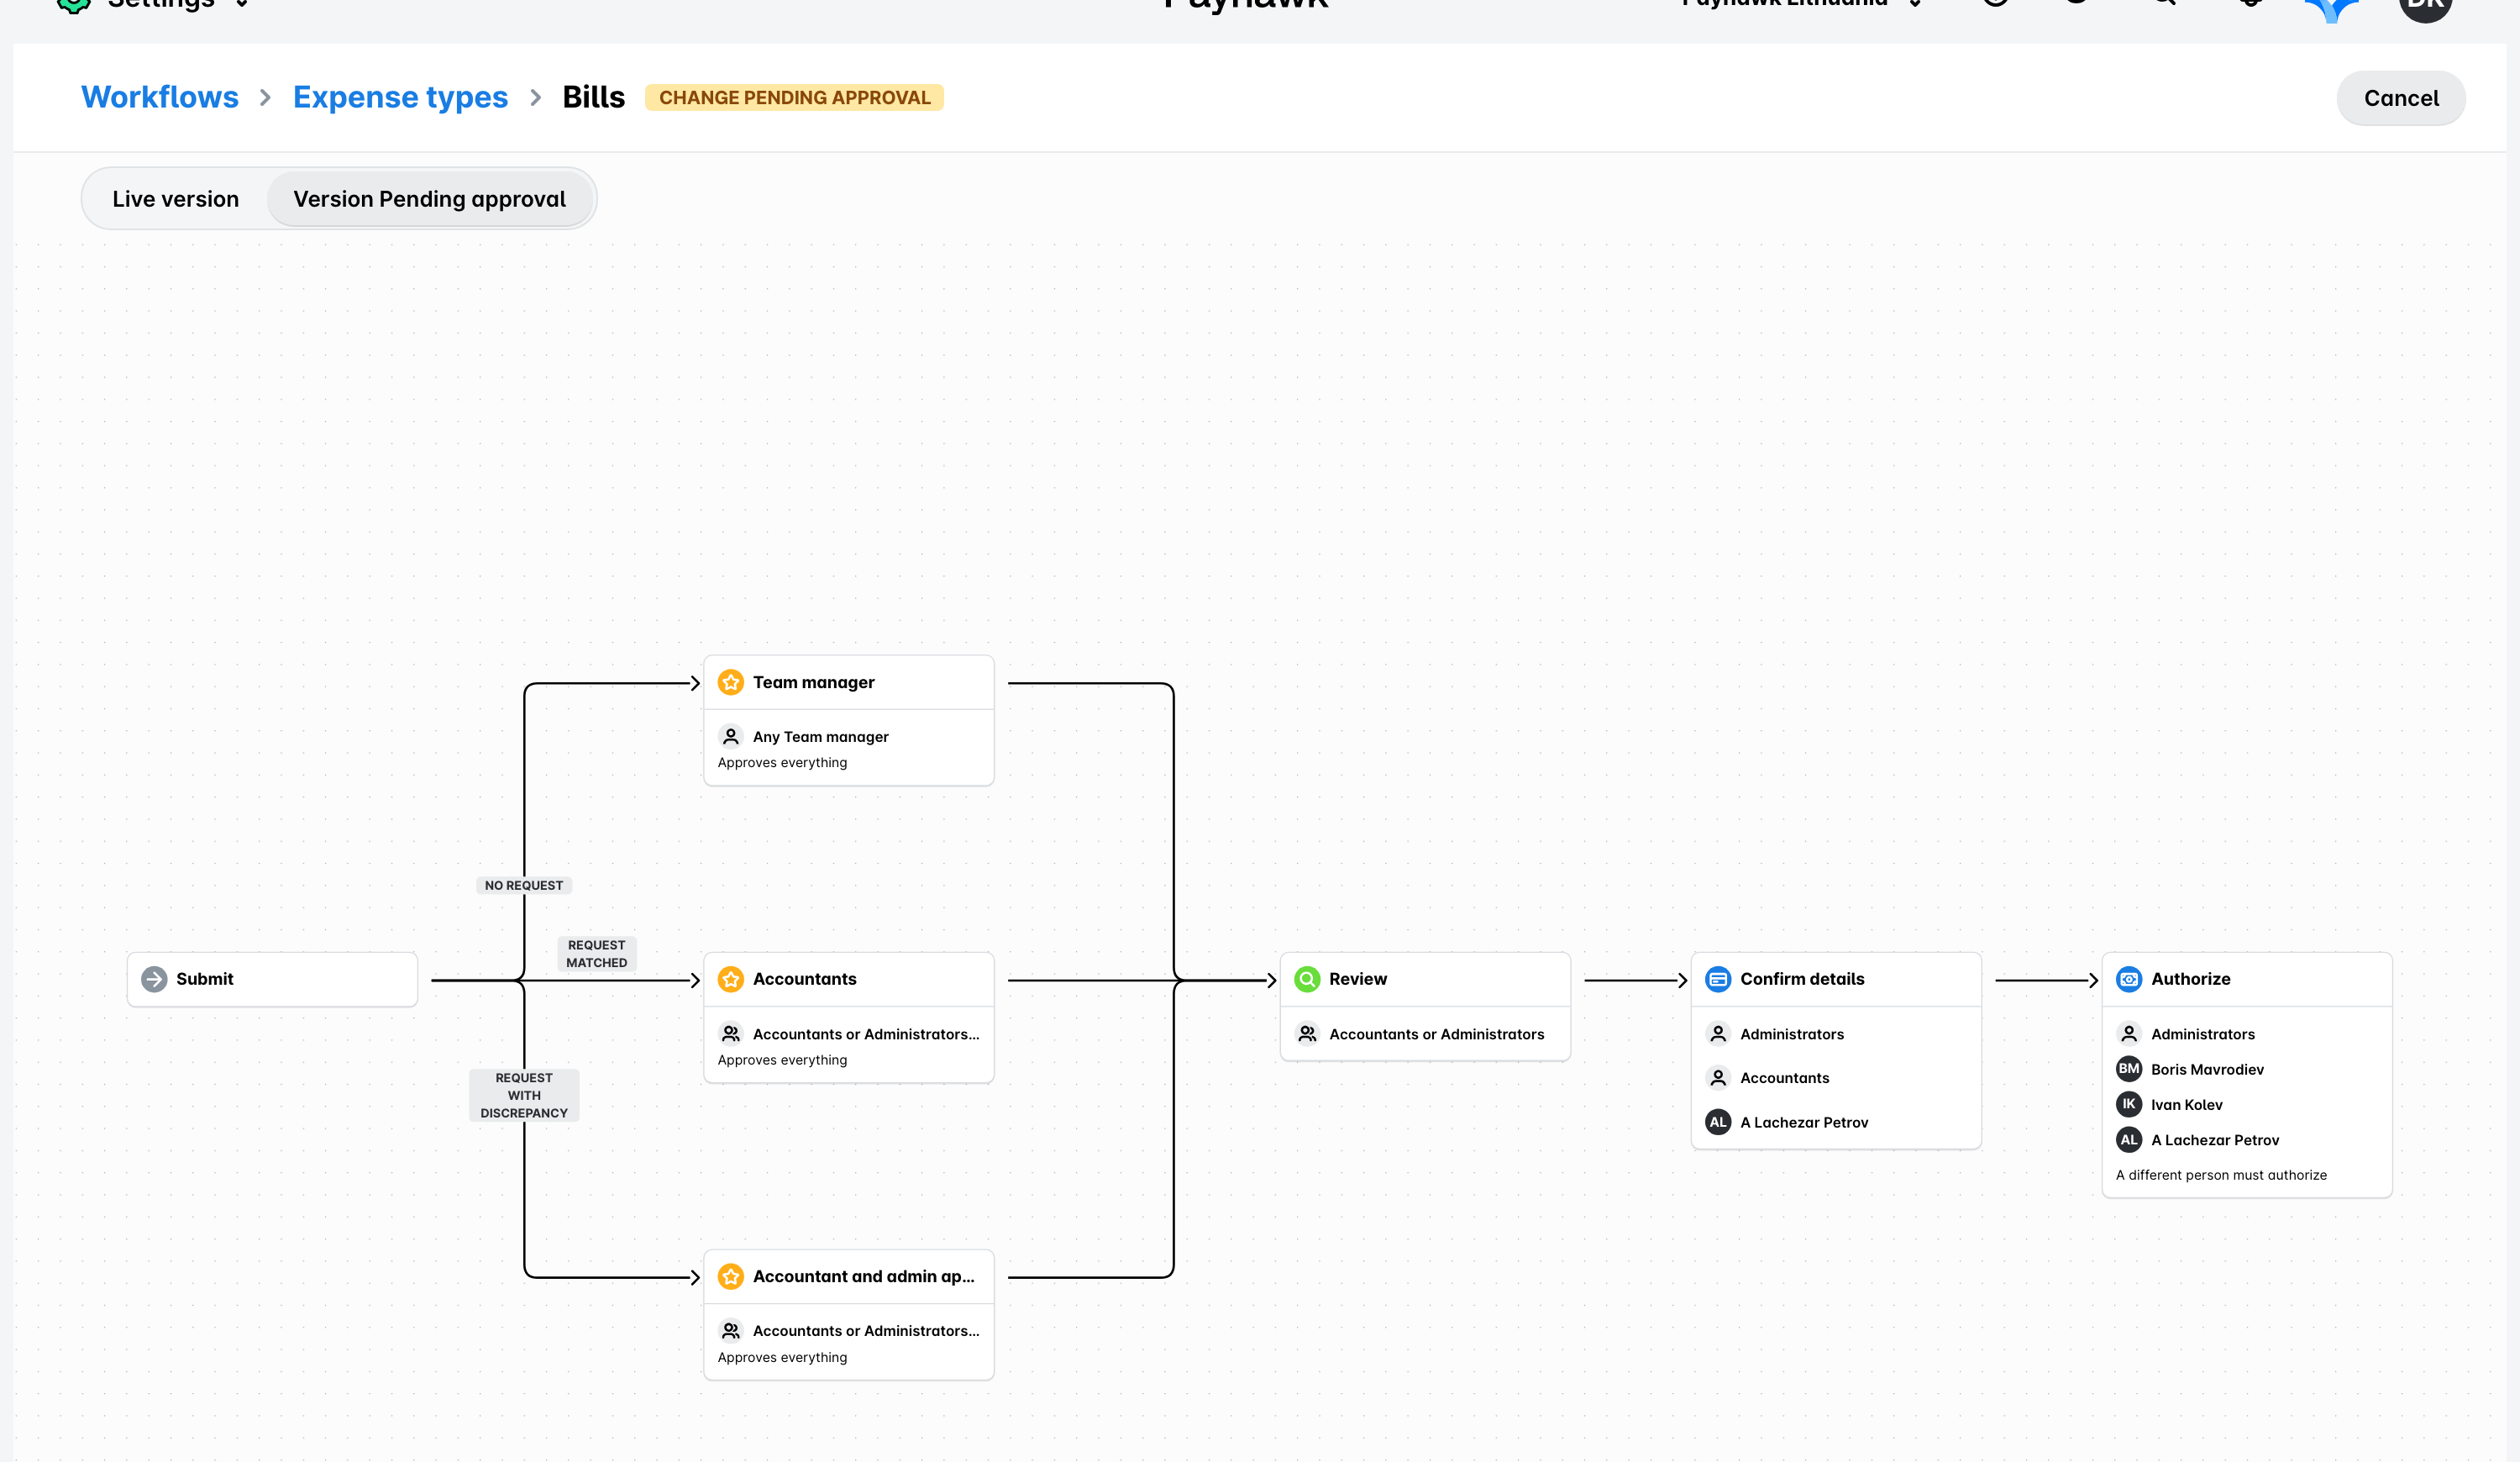Click the group icon in the Review card
This screenshot has width=2520, height=1462.
point(1307,1033)
